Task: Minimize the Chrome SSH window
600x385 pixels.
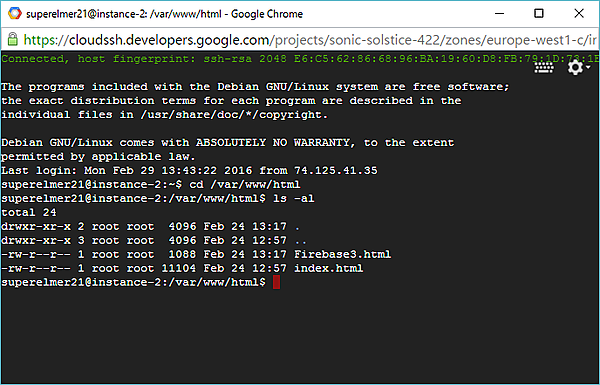Action: coord(499,13)
